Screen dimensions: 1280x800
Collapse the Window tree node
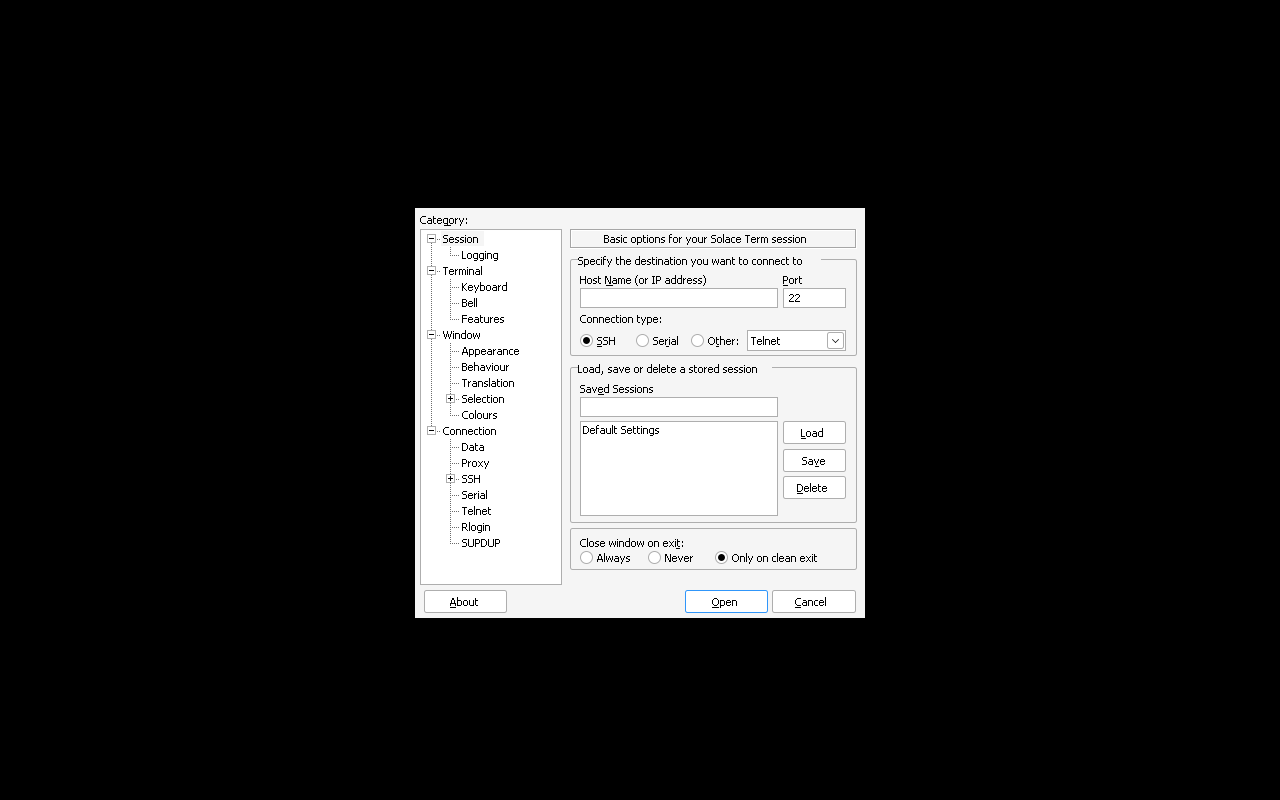point(432,335)
